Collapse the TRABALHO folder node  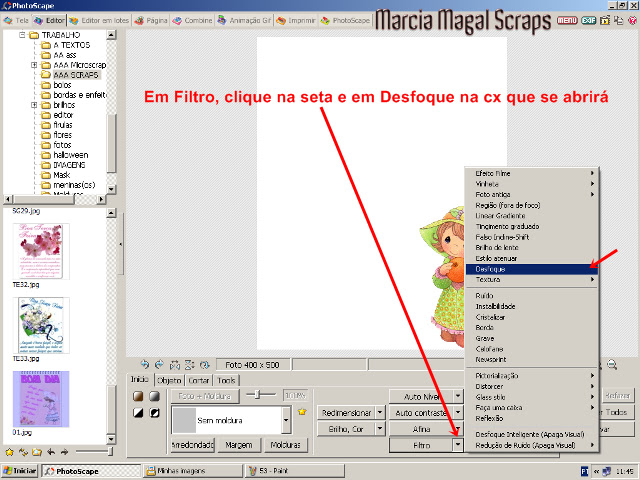[22, 35]
